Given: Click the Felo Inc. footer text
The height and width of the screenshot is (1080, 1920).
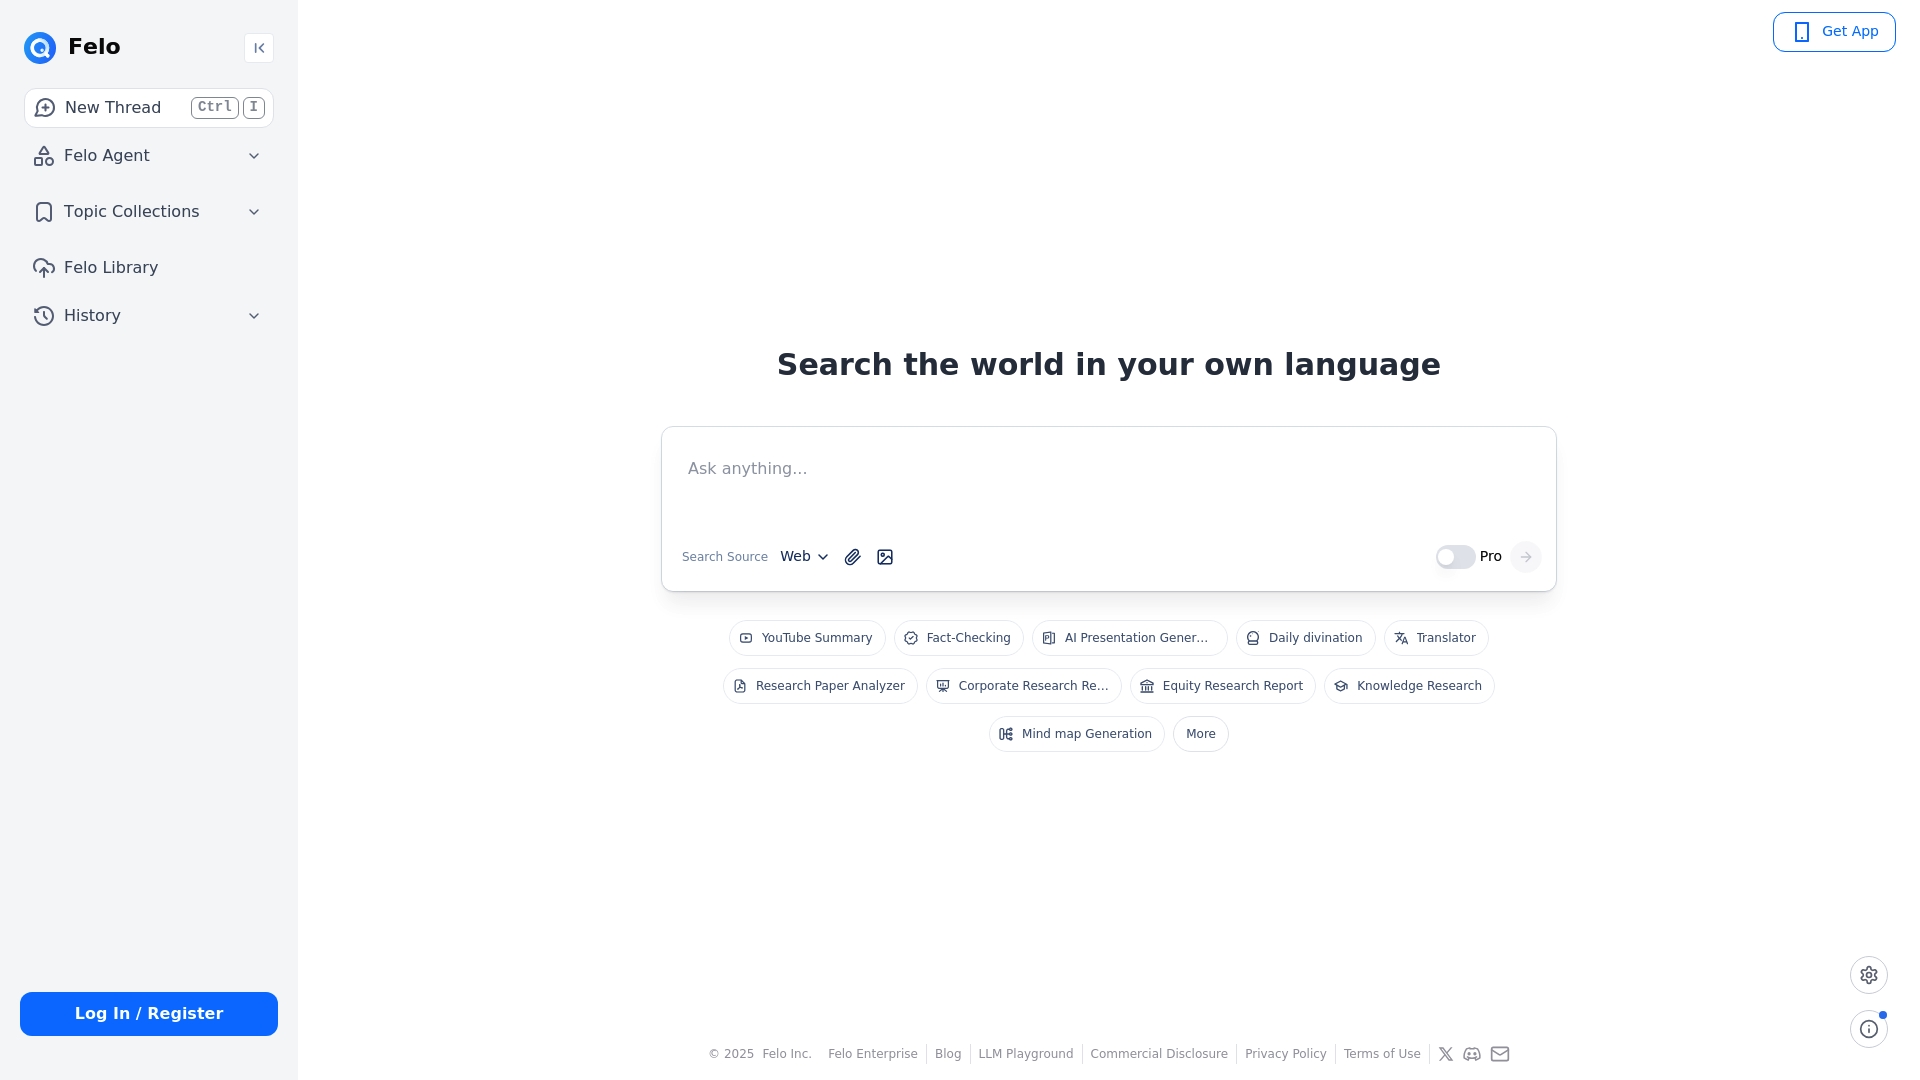Looking at the screenshot, I should click(x=787, y=1054).
